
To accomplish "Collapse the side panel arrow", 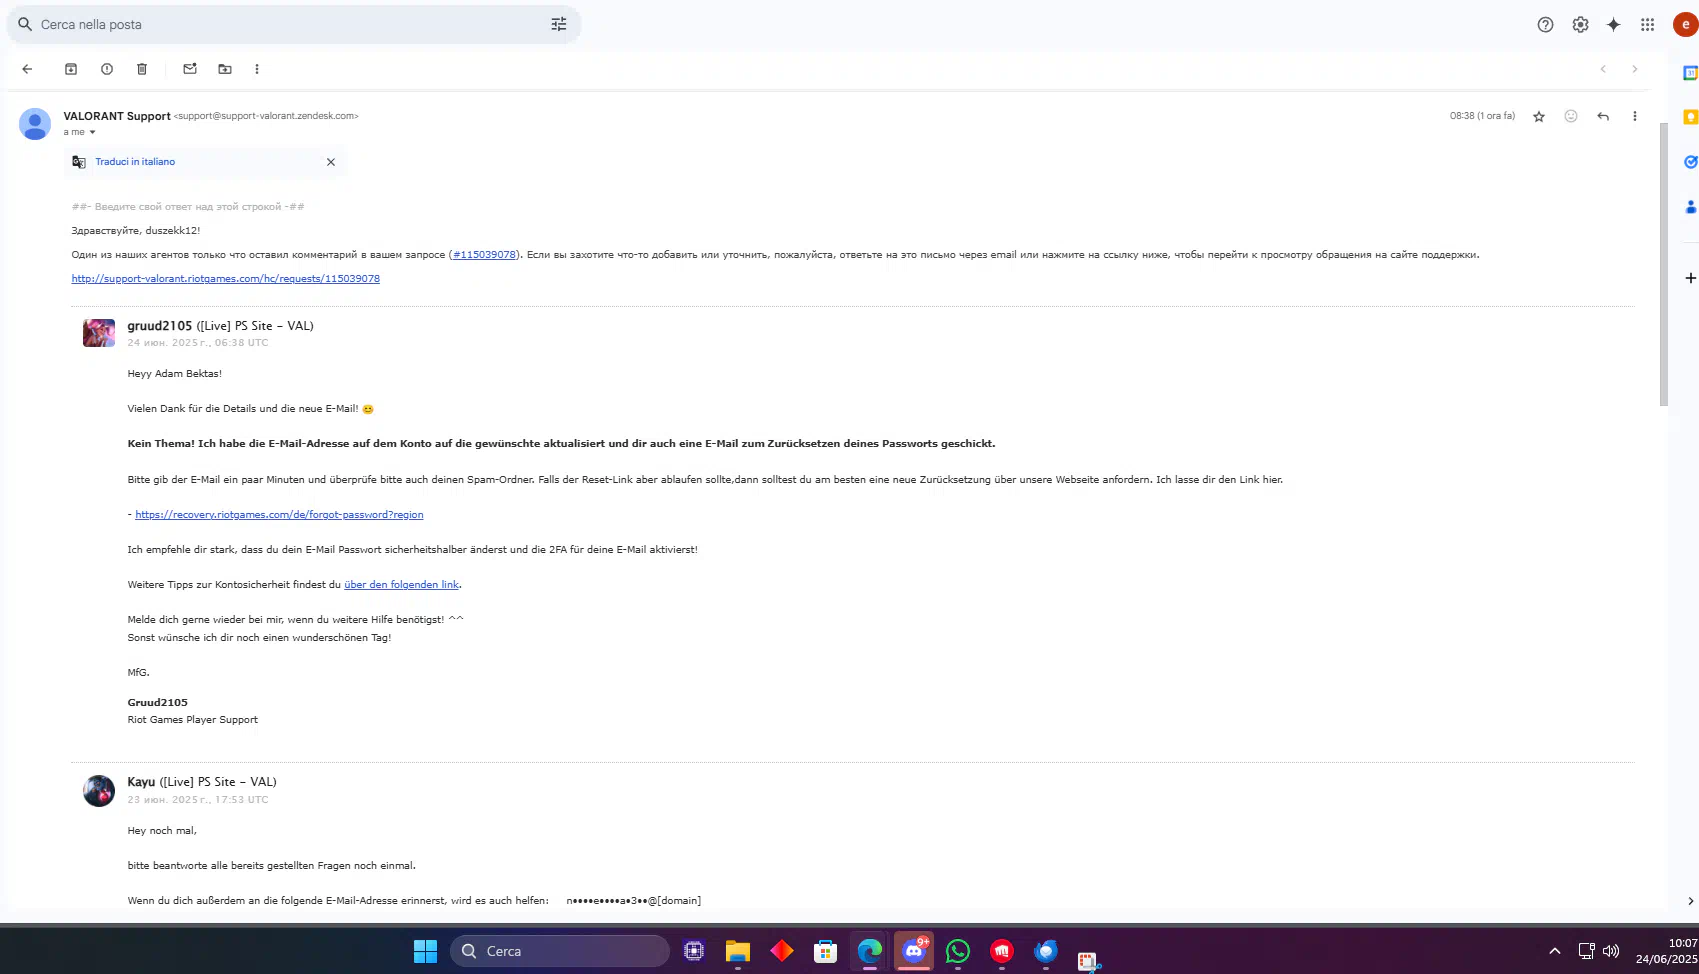I will click(x=1690, y=901).
